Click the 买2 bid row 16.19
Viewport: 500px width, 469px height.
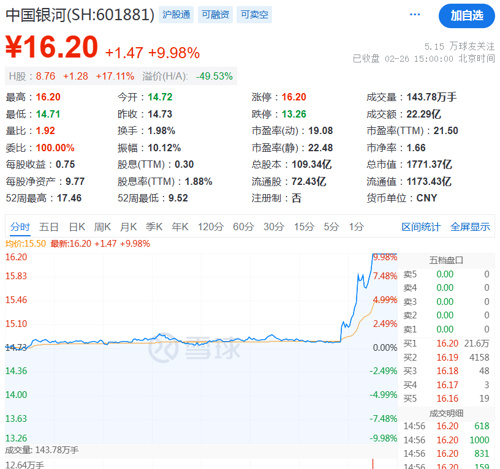tap(446, 357)
